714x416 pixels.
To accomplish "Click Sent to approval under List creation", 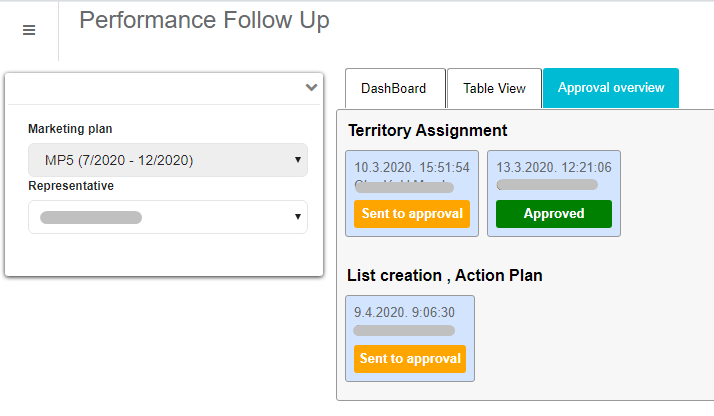I will pos(410,359).
